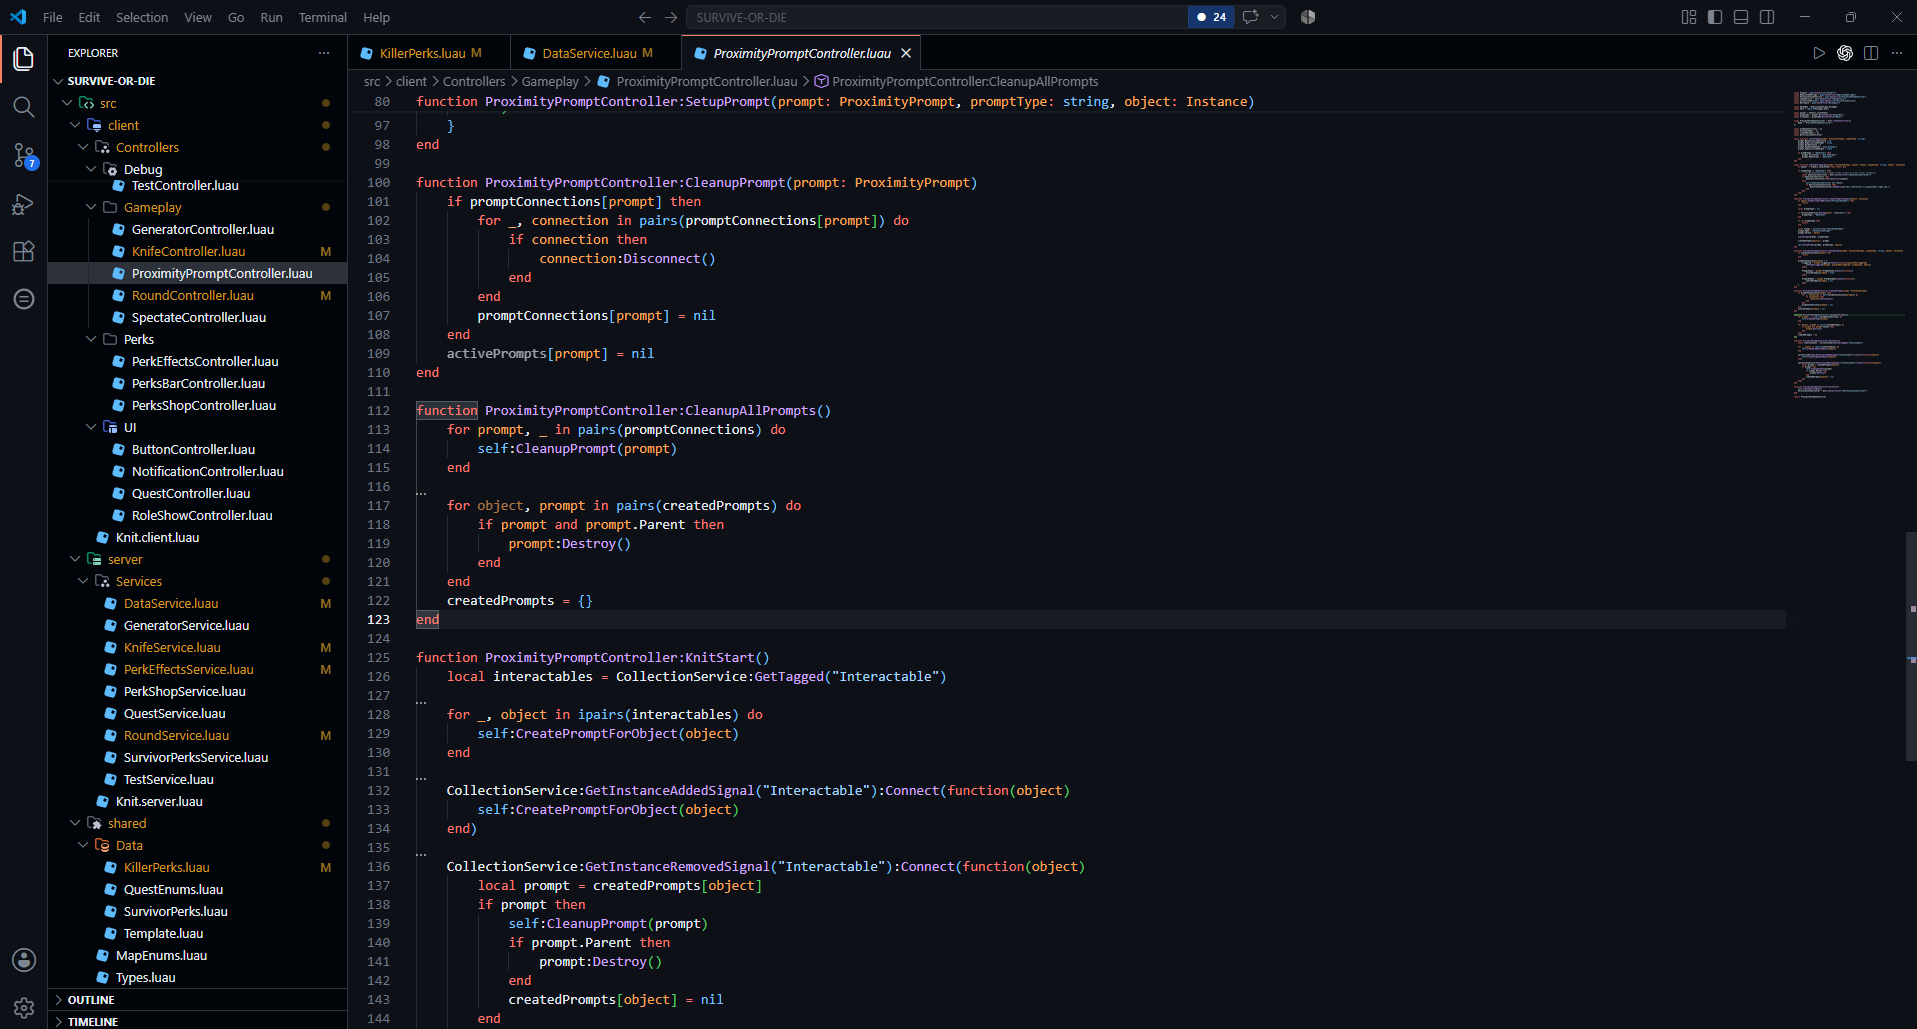The image size is (1917, 1029).
Task: Open the Edit menu
Action: coord(89,17)
